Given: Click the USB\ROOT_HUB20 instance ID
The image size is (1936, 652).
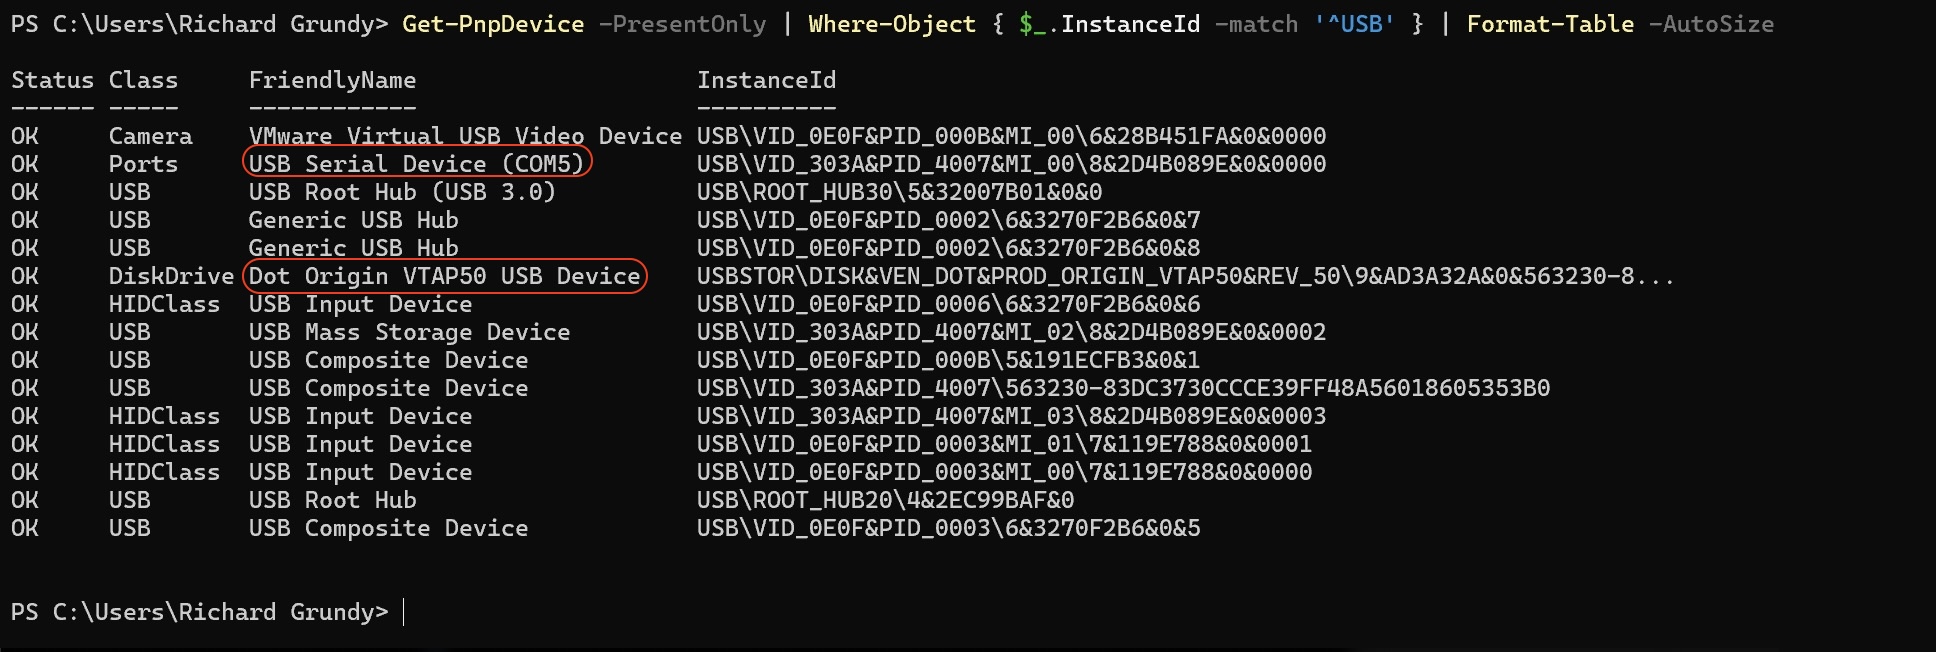Looking at the screenshot, I should coord(885,500).
